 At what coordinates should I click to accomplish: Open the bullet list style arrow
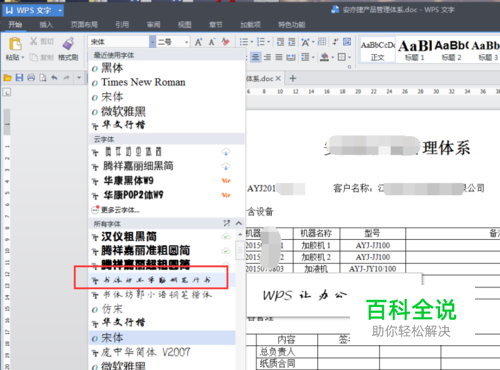(252, 42)
